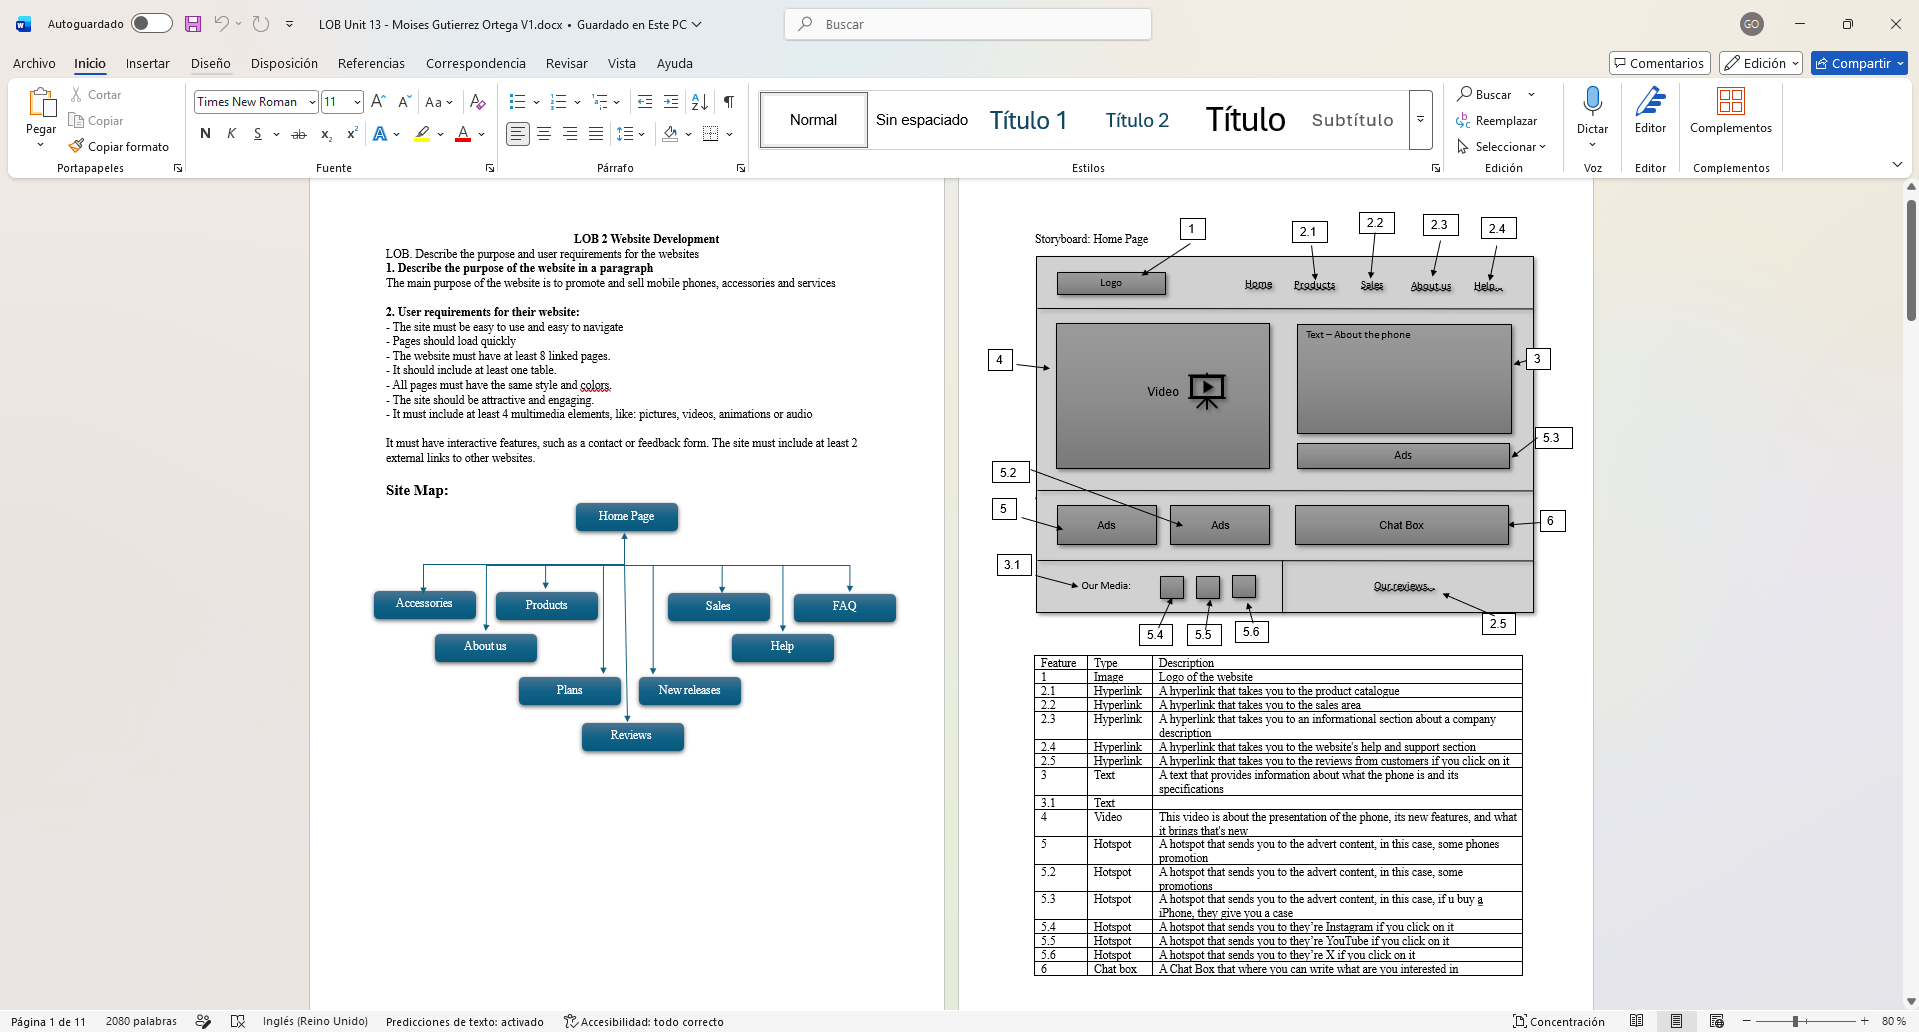The height and width of the screenshot is (1032, 1919).
Task: Sort paragraph text alphabetically
Action: click(x=700, y=102)
